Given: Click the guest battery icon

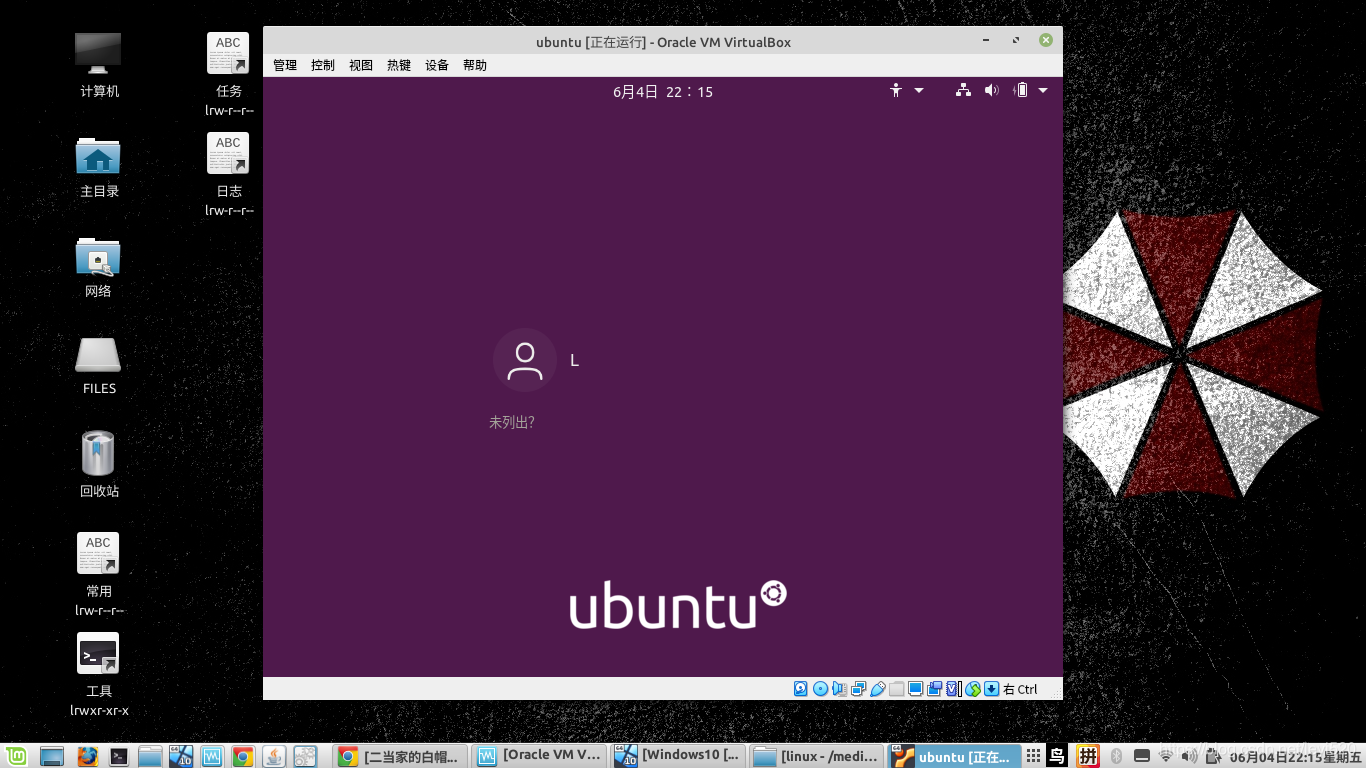Looking at the screenshot, I should (1020, 91).
